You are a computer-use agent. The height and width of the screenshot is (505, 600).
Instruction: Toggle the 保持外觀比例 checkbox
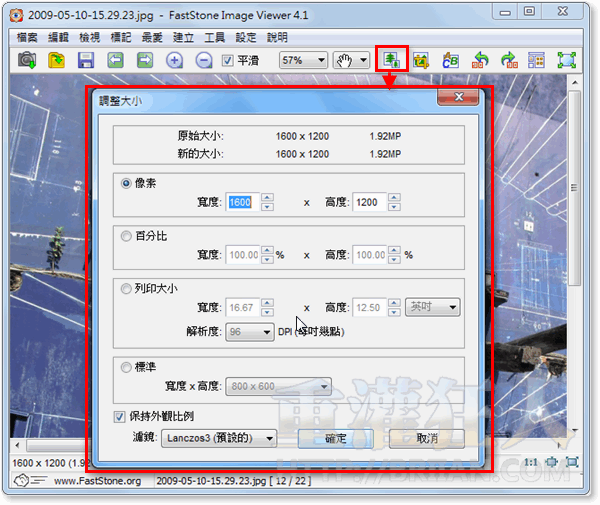click(x=122, y=417)
